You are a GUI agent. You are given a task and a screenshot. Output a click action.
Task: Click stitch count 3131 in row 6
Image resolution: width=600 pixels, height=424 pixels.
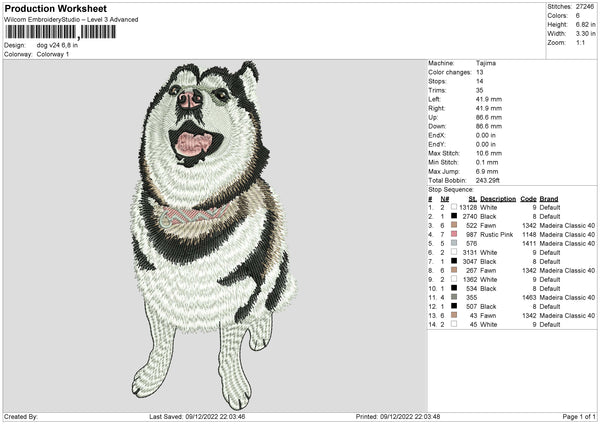(470, 253)
